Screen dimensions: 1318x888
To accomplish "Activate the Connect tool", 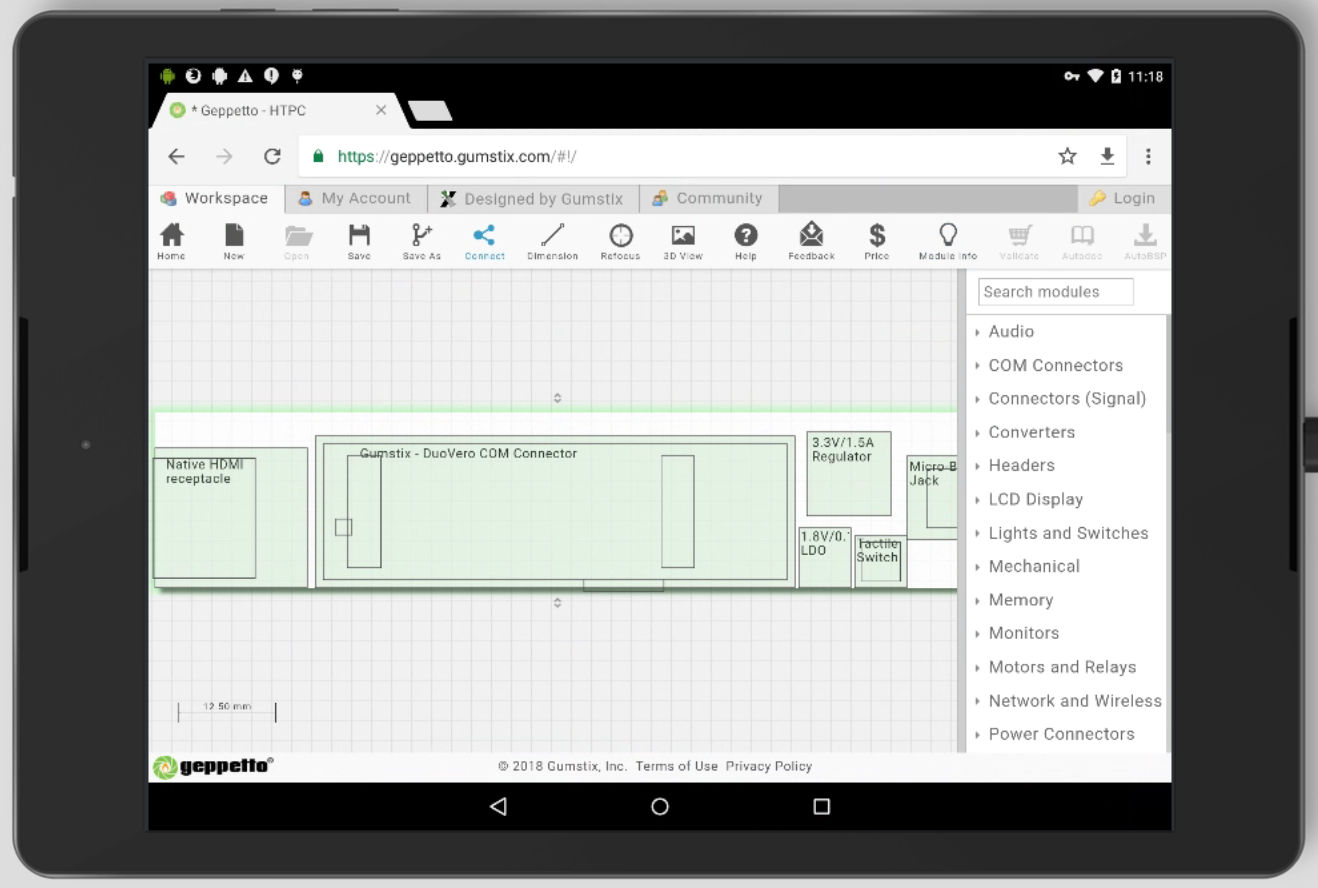I will pos(484,241).
